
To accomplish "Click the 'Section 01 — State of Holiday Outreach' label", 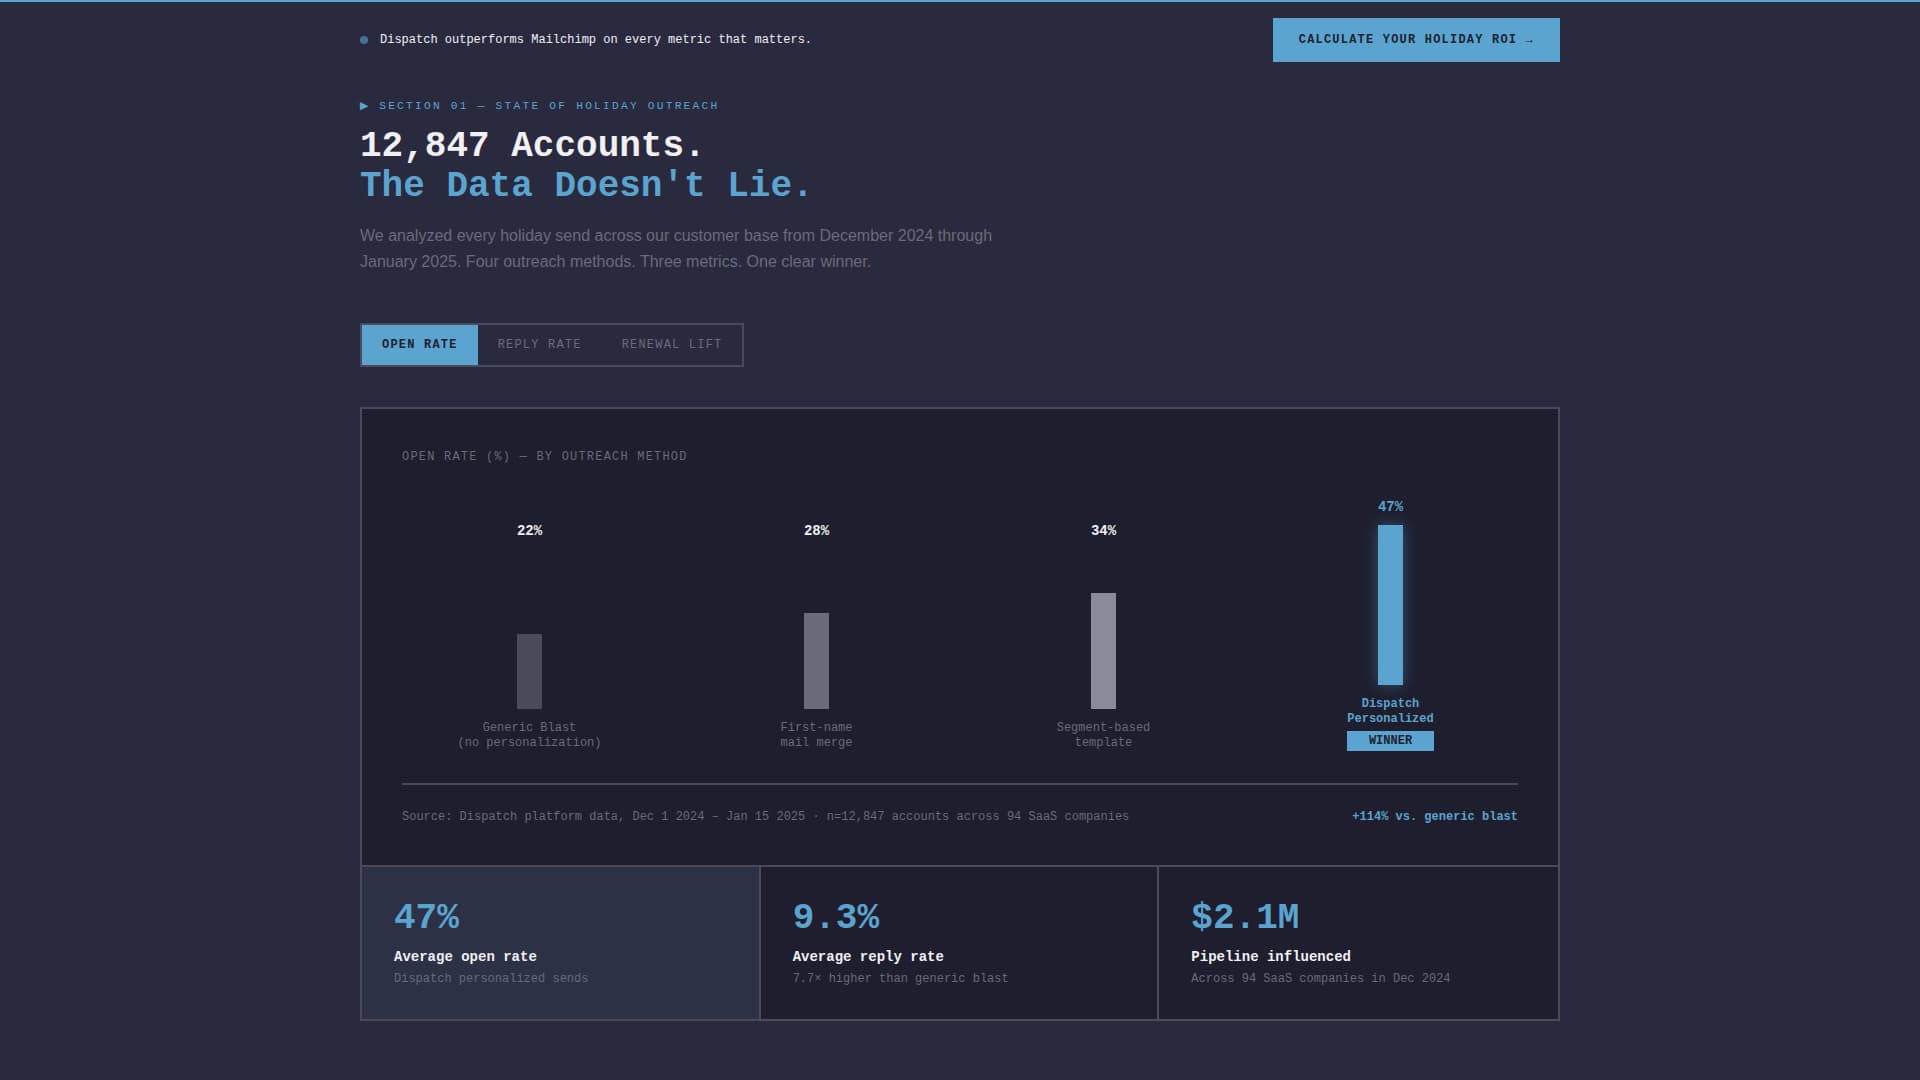I will coord(549,106).
